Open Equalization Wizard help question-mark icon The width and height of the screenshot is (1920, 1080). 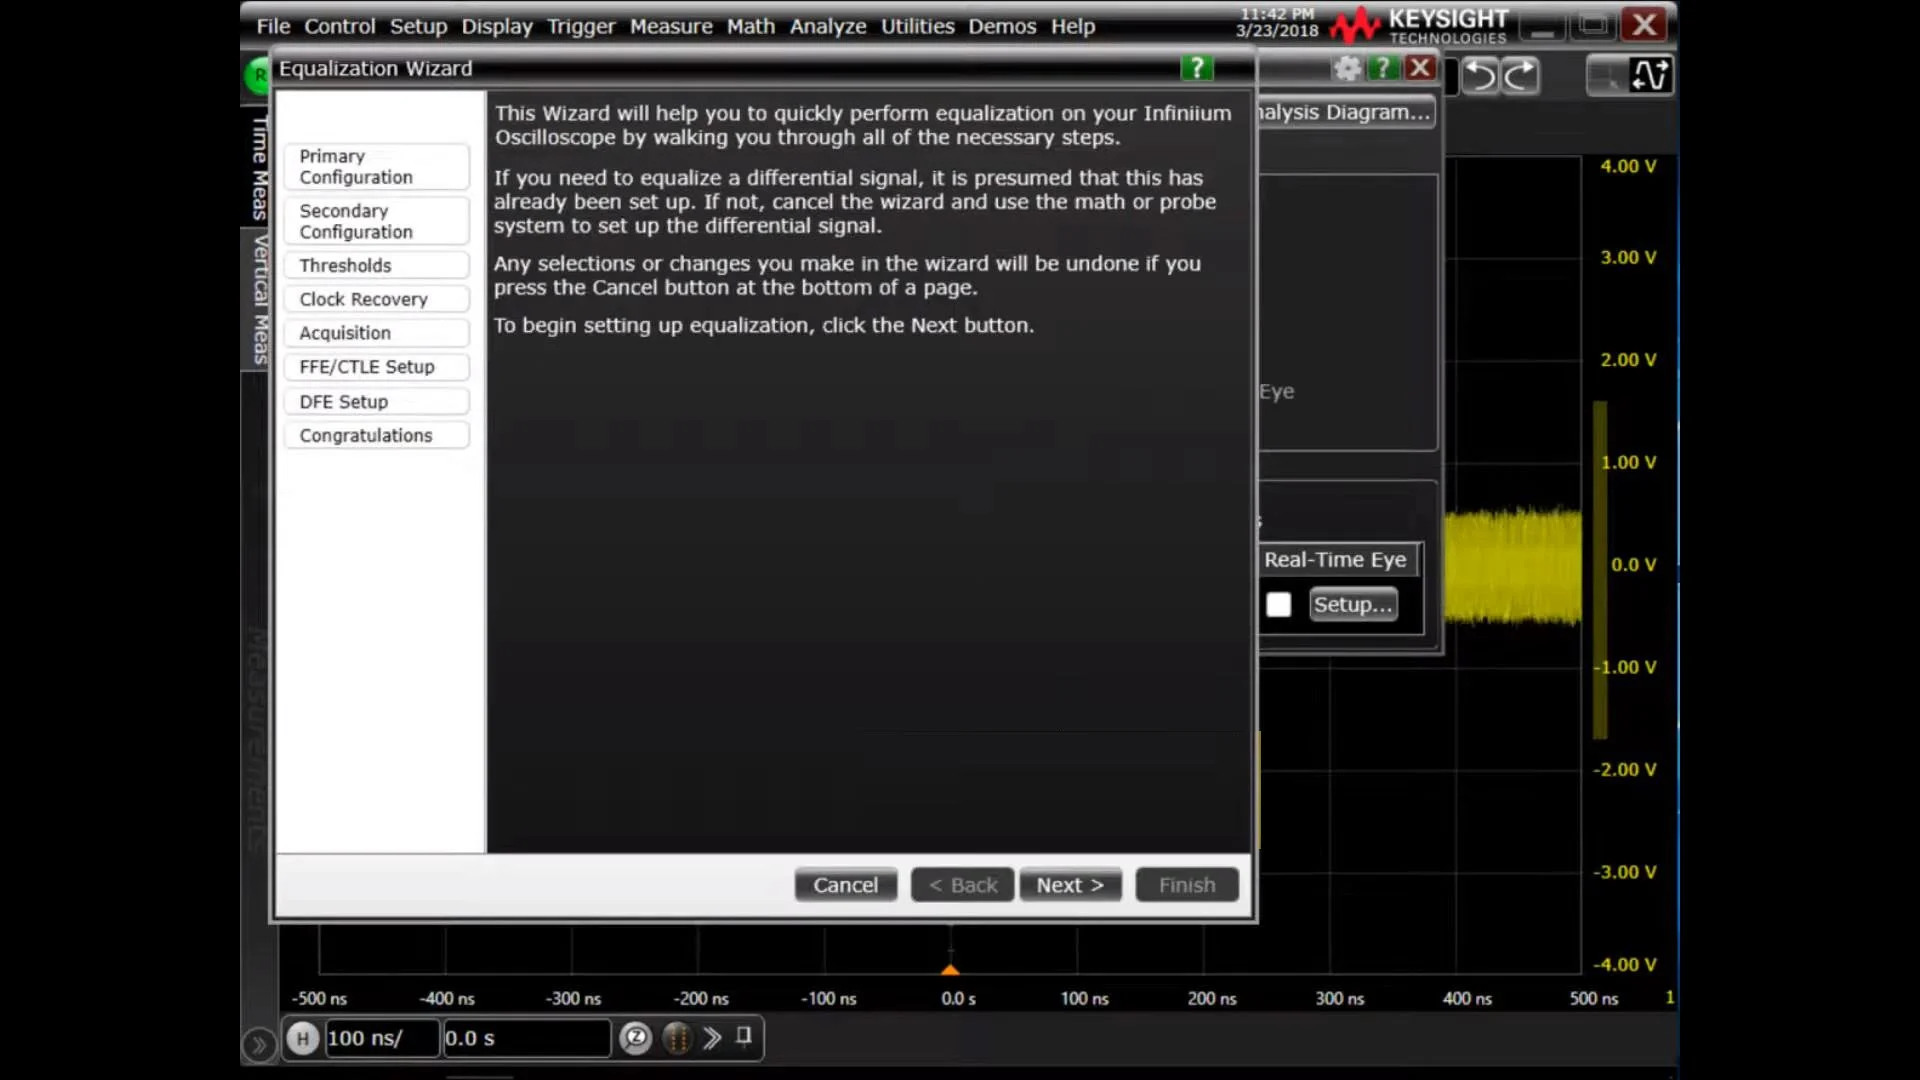1196,68
